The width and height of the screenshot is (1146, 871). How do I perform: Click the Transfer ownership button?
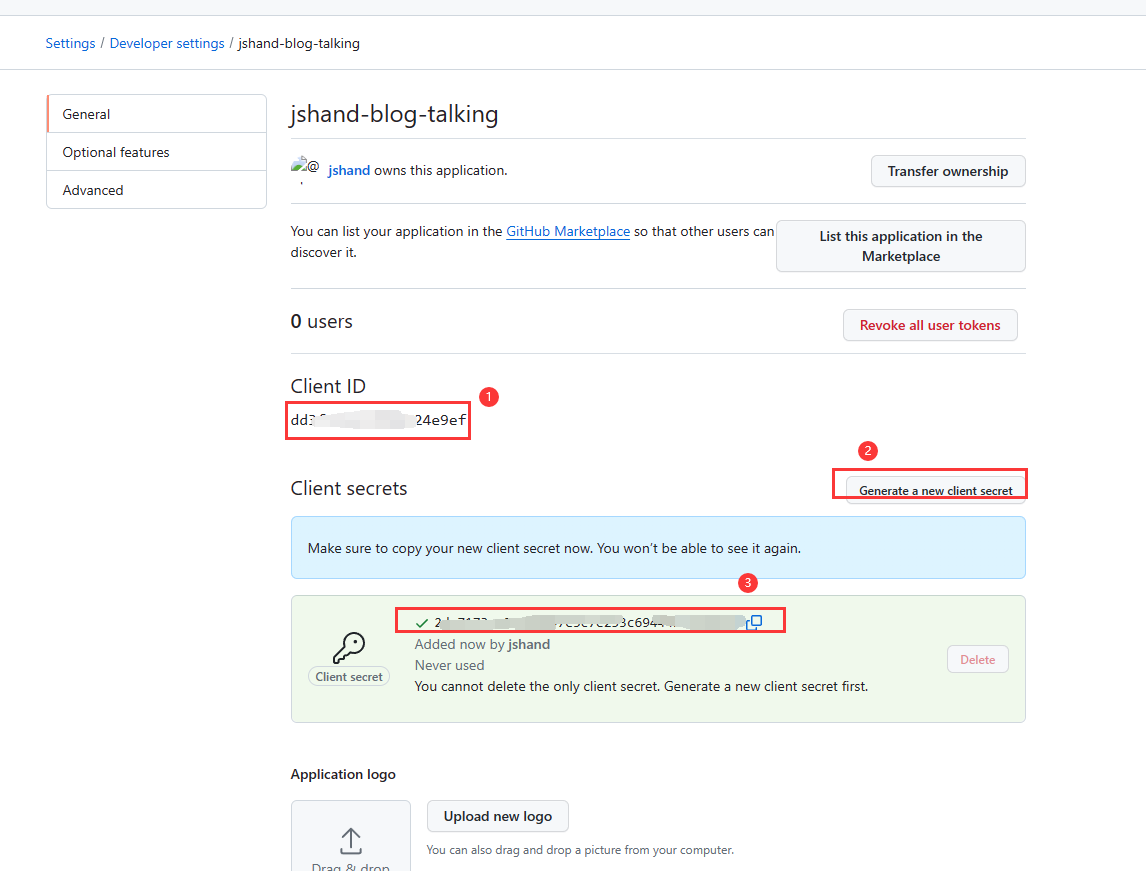coord(948,171)
